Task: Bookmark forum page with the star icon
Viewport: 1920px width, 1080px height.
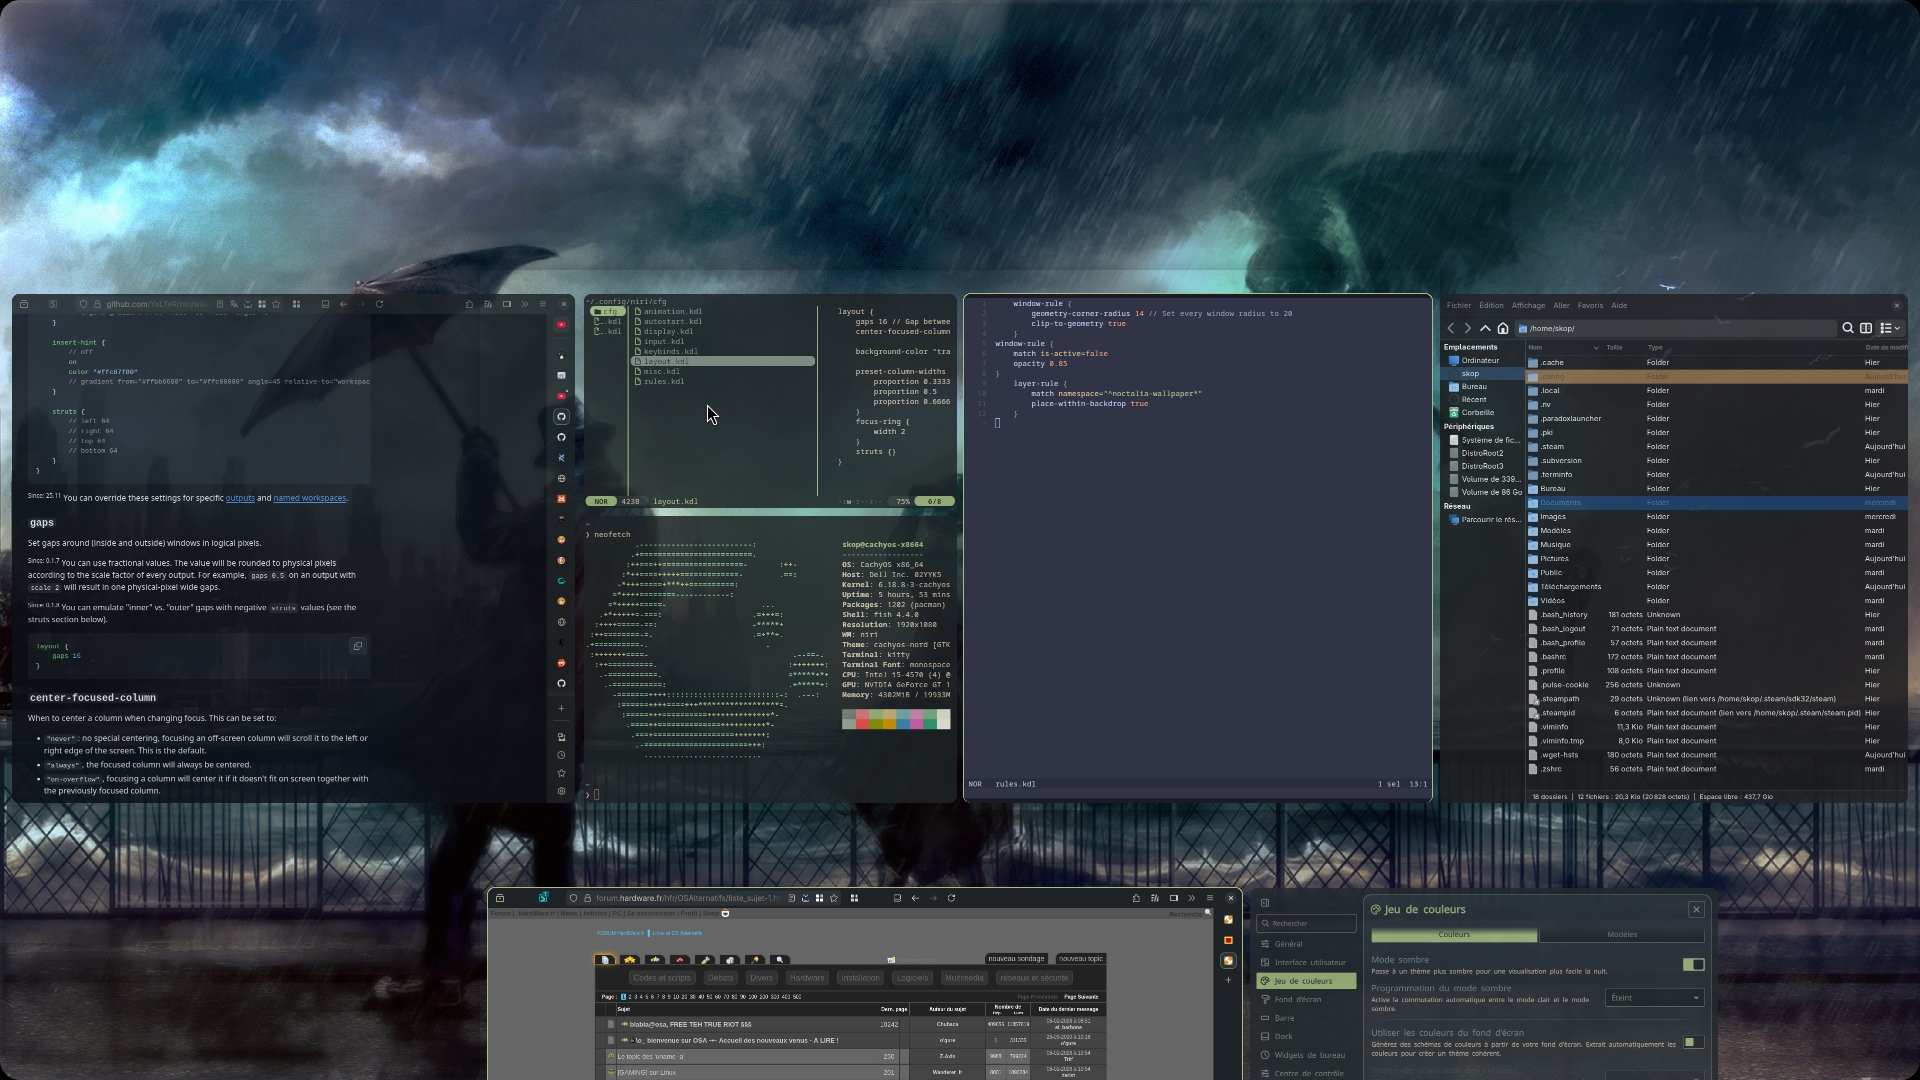Action: point(834,898)
